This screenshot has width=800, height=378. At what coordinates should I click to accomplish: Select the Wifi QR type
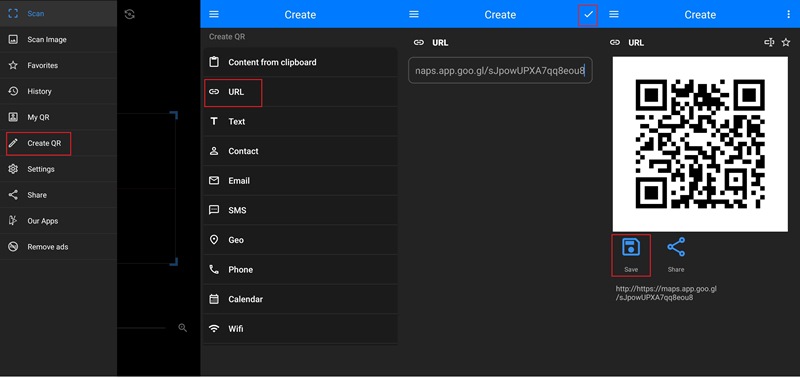point(300,329)
